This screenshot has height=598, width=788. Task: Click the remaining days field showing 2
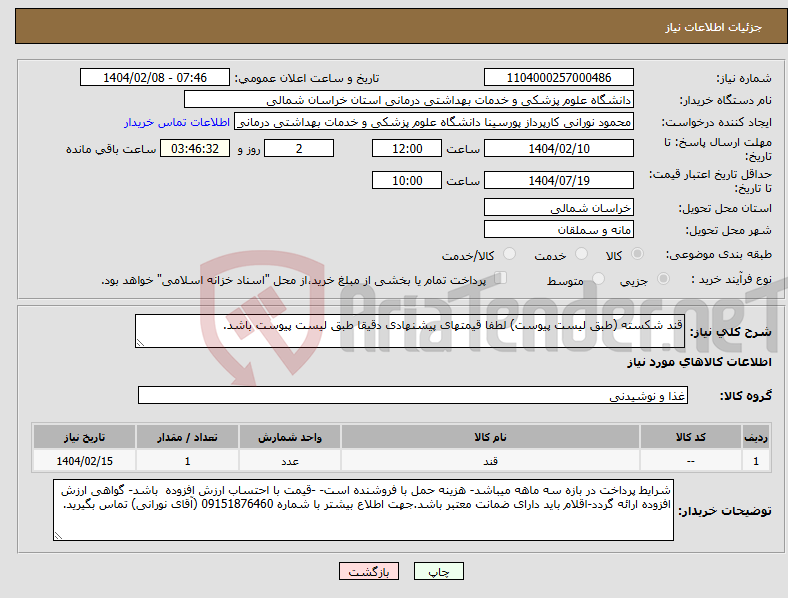pyautogui.click(x=299, y=149)
